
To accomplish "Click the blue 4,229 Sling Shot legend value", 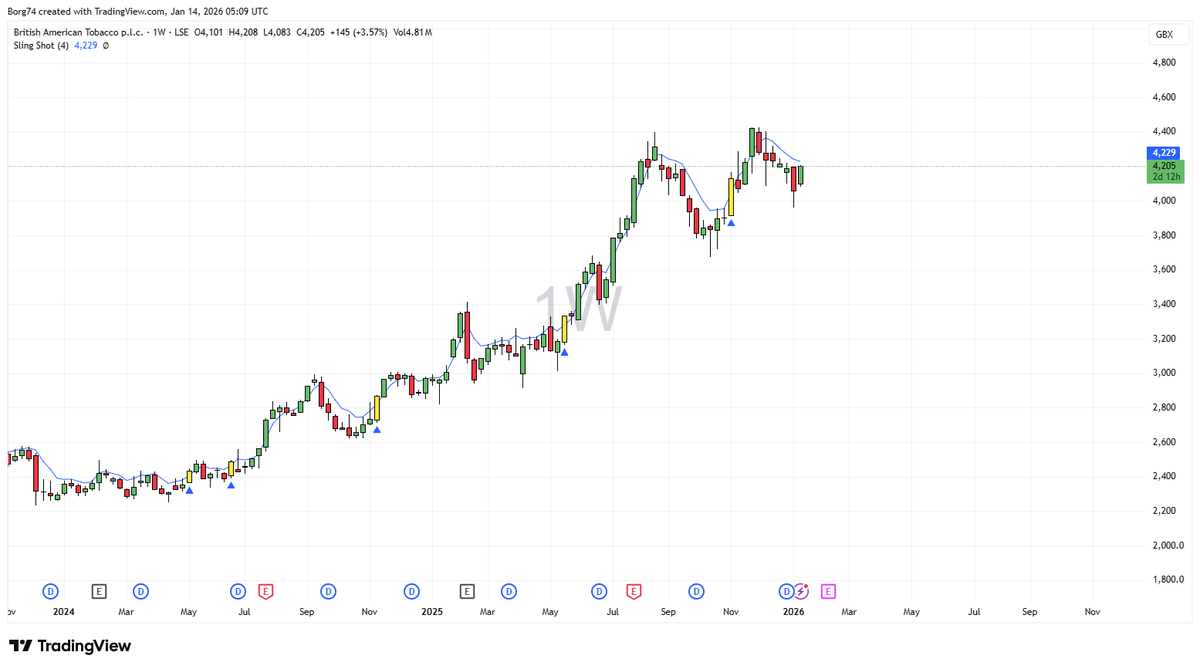I will 86,46.
